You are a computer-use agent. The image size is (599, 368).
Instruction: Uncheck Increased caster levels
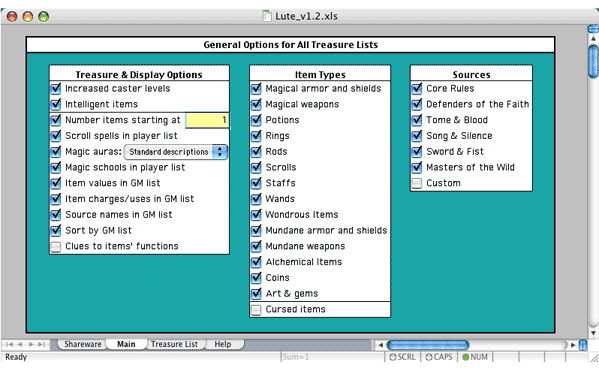click(56, 88)
